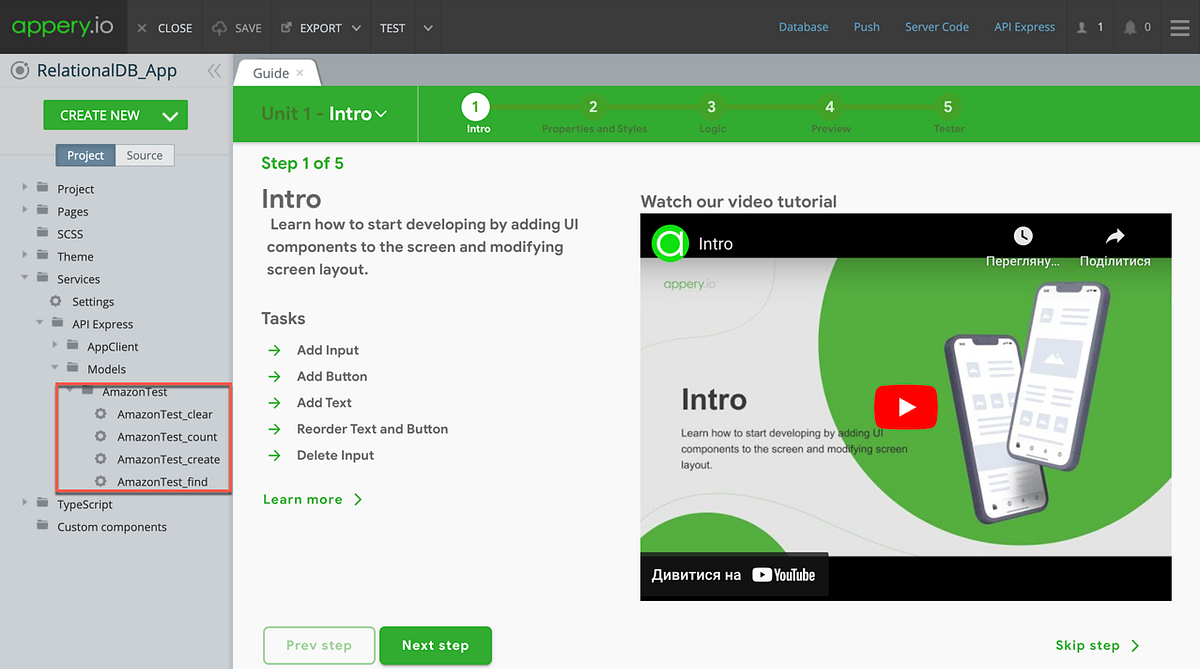Select the Project view toggle

pyautogui.click(x=85, y=155)
